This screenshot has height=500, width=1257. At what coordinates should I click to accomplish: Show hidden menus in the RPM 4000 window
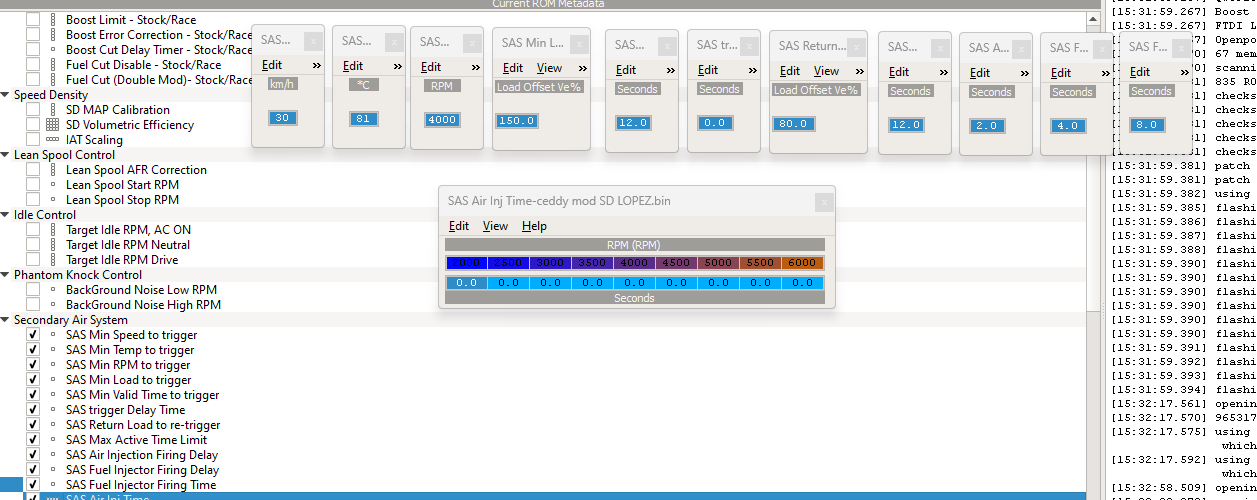(476, 67)
